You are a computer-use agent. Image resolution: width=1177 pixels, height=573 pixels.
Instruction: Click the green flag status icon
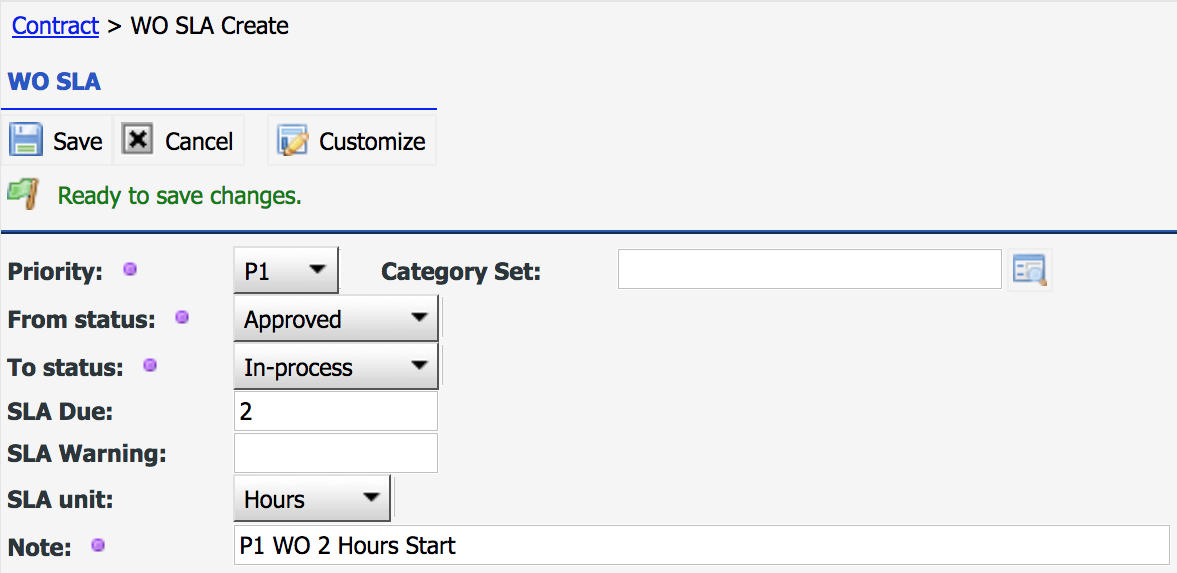(x=23, y=194)
